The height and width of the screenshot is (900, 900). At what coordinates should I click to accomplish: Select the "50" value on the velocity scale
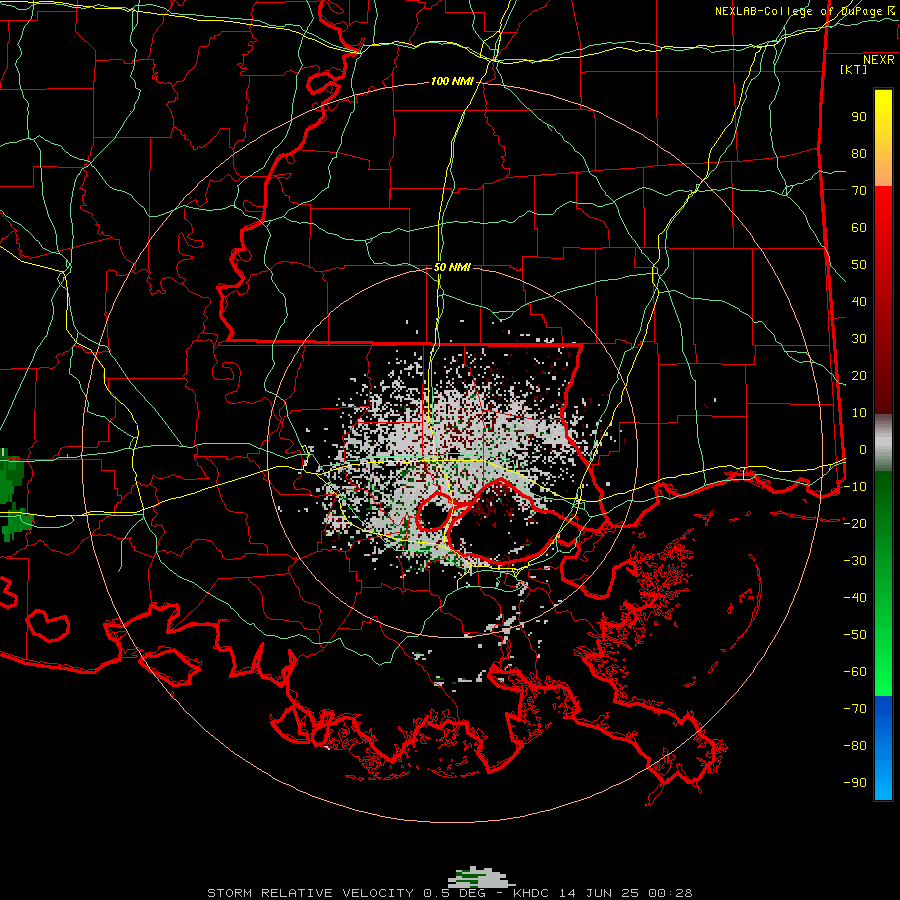click(859, 265)
